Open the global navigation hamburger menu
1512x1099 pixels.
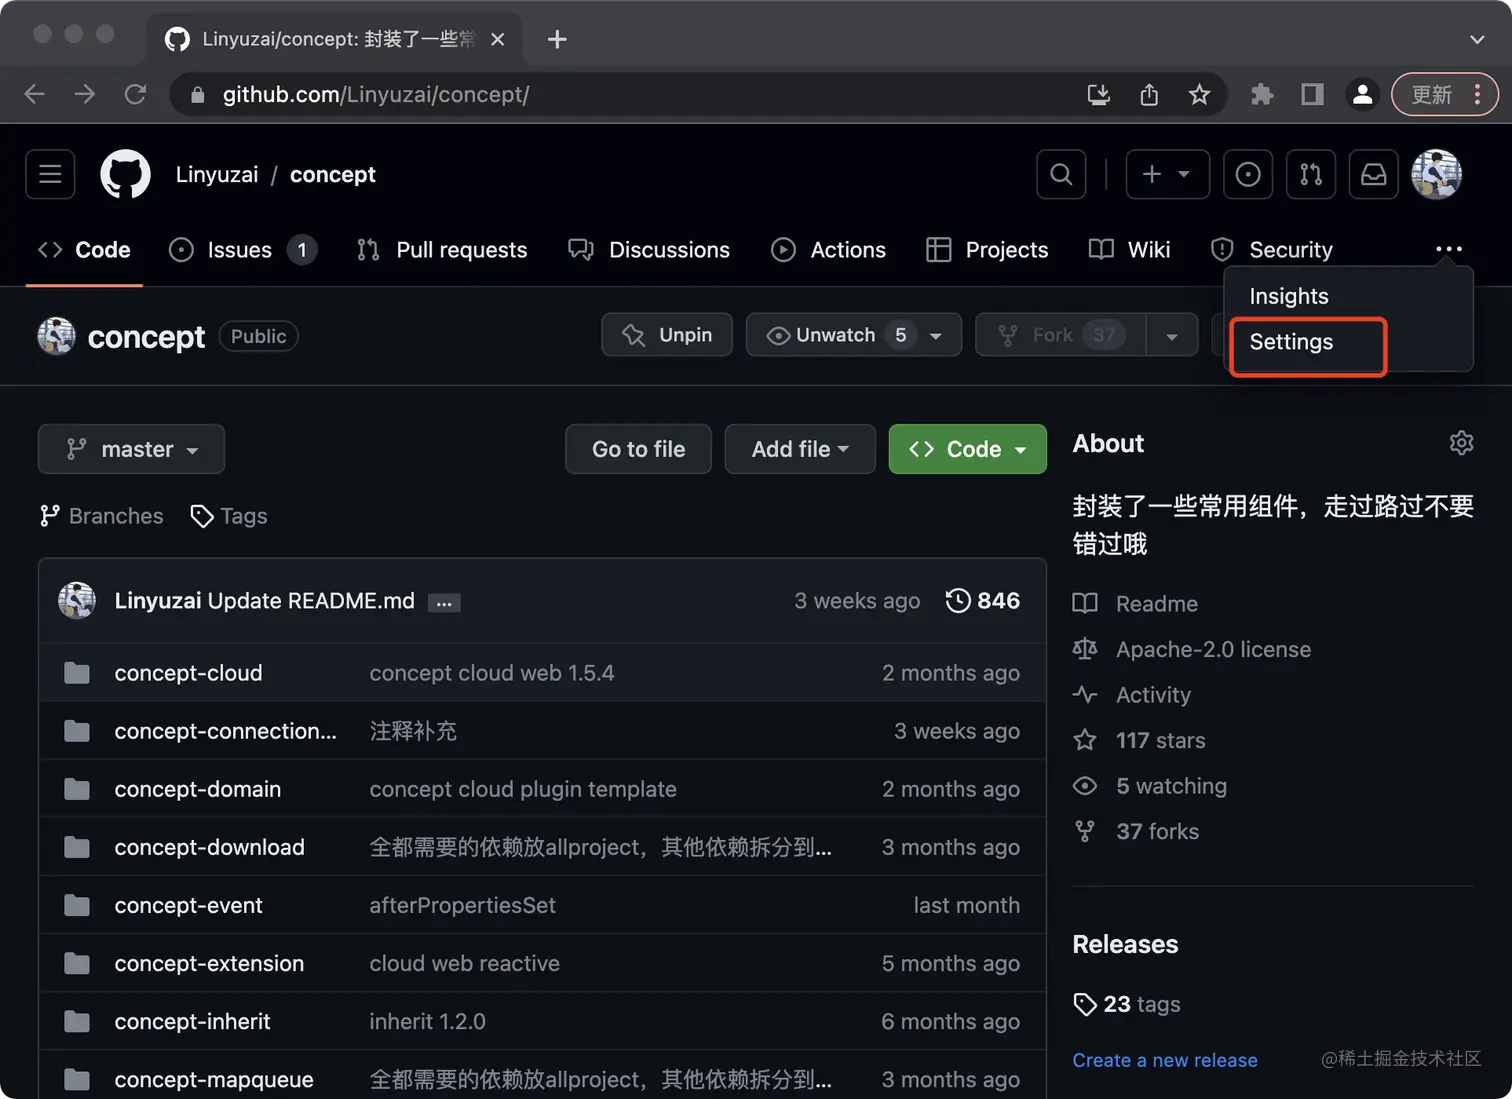(50, 175)
